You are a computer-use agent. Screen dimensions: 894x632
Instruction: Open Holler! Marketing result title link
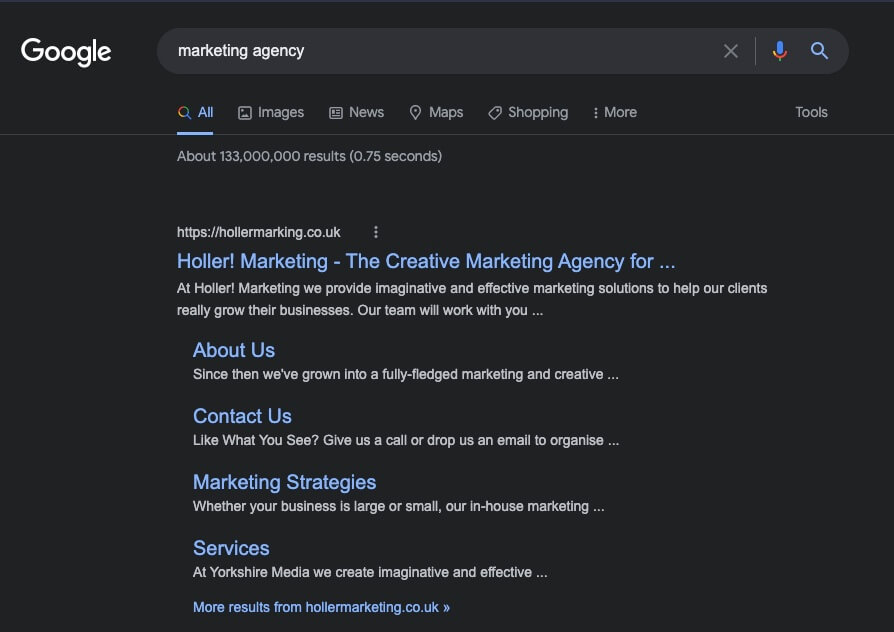pyautogui.click(x=426, y=261)
